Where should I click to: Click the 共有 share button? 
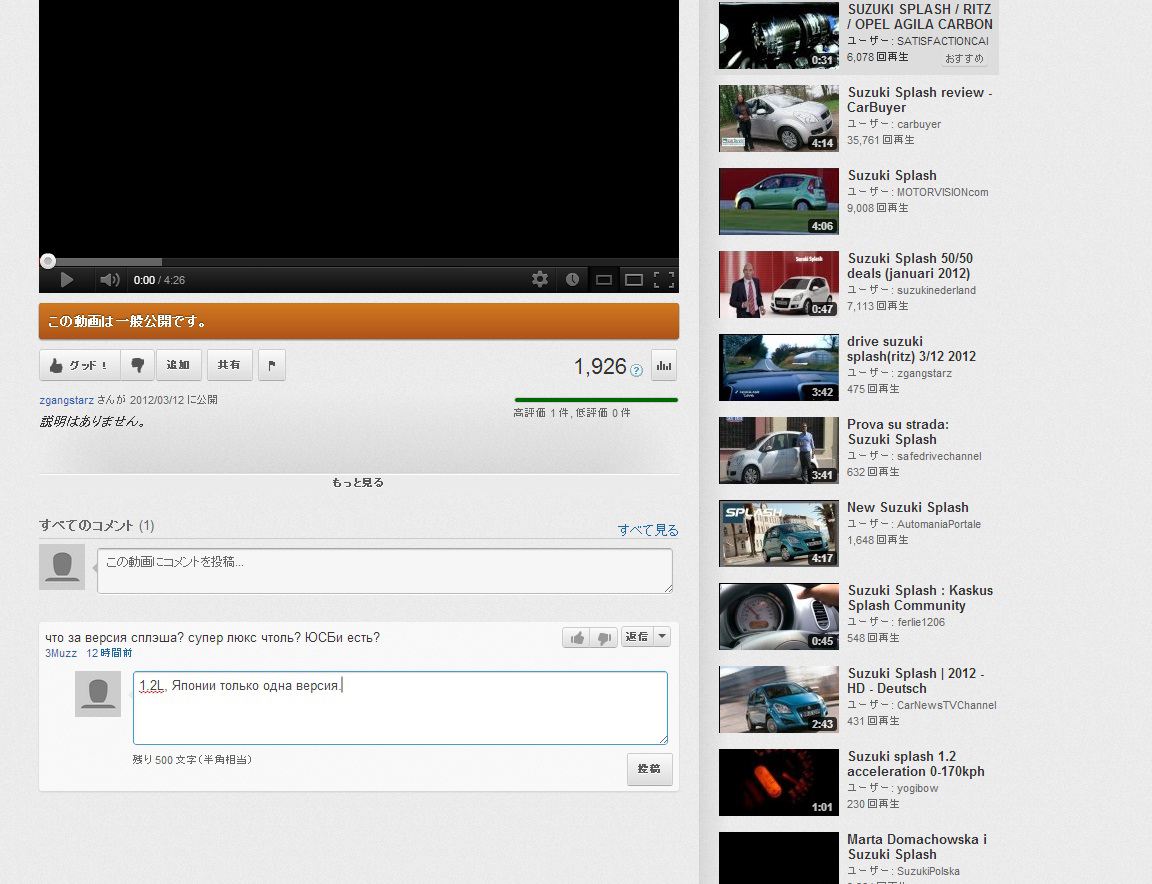point(229,365)
